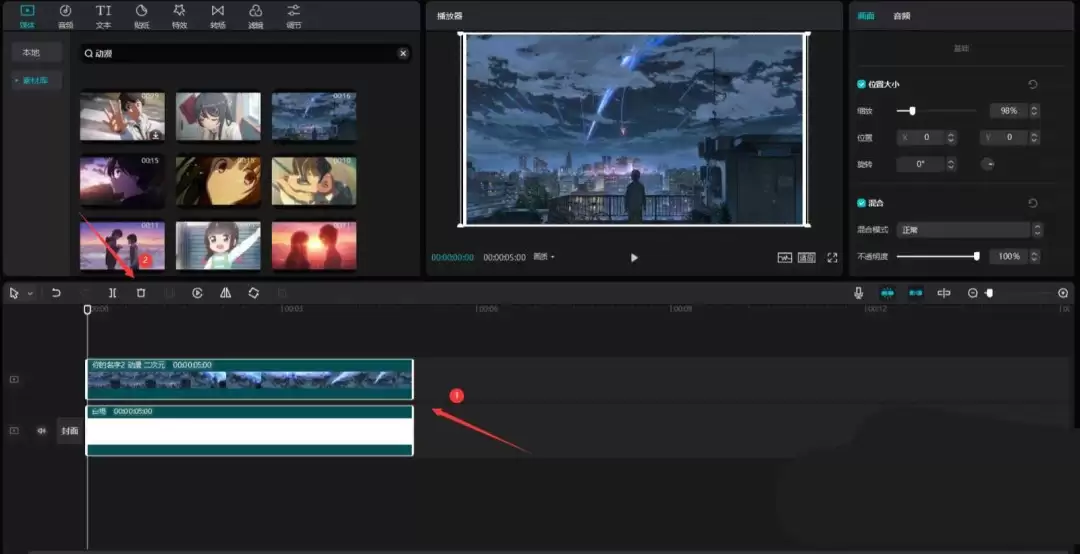Toggle the 位置大小 checkbox
1080x554 pixels.
pos(862,85)
